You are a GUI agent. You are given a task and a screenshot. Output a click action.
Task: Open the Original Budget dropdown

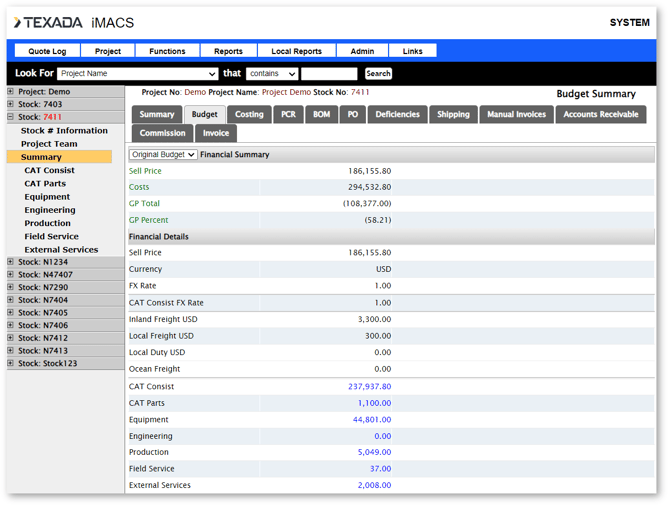(x=163, y=155)
